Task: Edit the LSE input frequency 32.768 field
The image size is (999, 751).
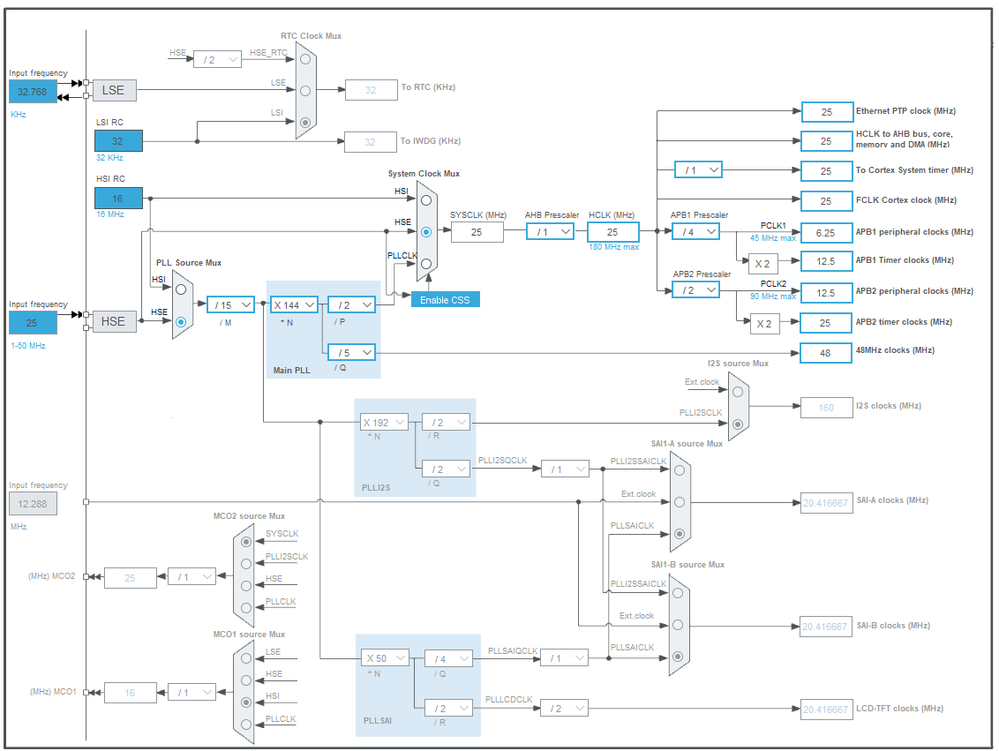Action: click(33, 91)
